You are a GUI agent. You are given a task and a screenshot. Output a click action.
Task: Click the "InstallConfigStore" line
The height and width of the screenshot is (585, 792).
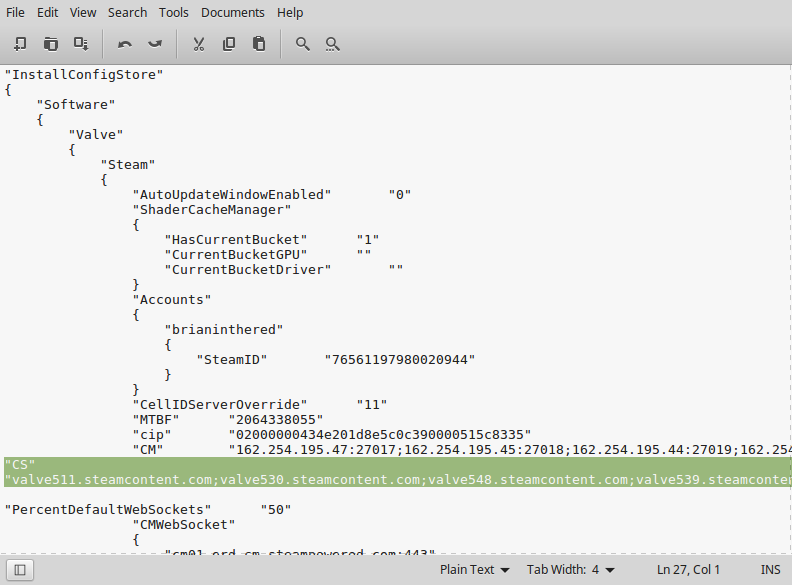[84, 75]
